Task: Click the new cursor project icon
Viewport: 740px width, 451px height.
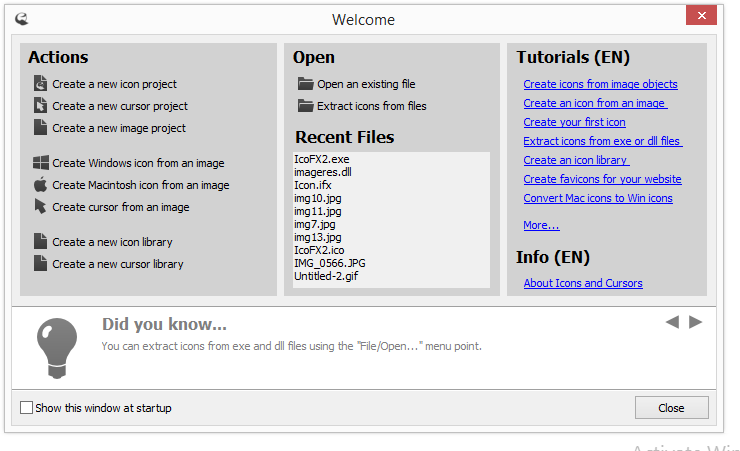Action: pyautogui.click(x=40, y=106)
